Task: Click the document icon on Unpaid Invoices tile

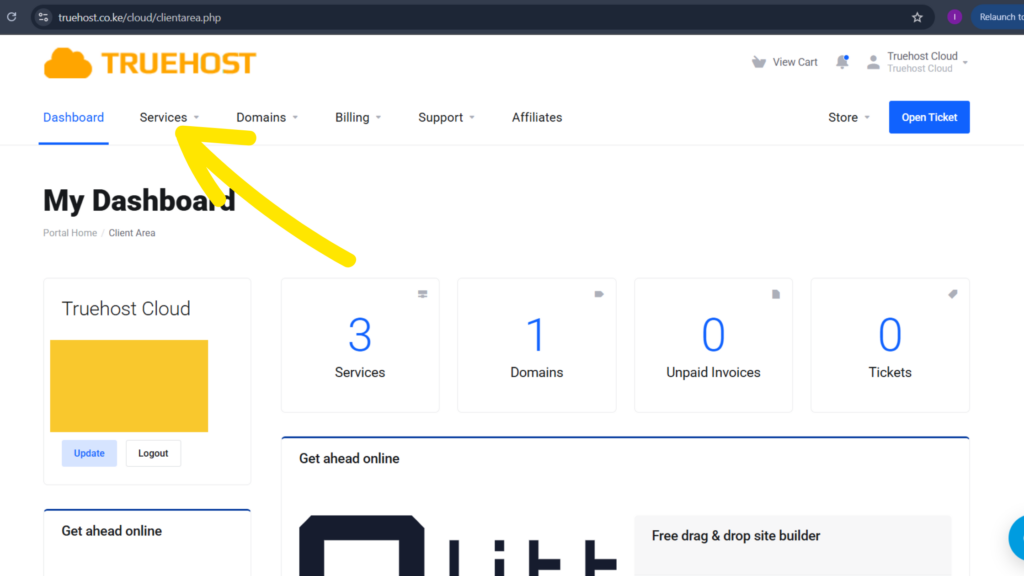Action: point(776,295)
